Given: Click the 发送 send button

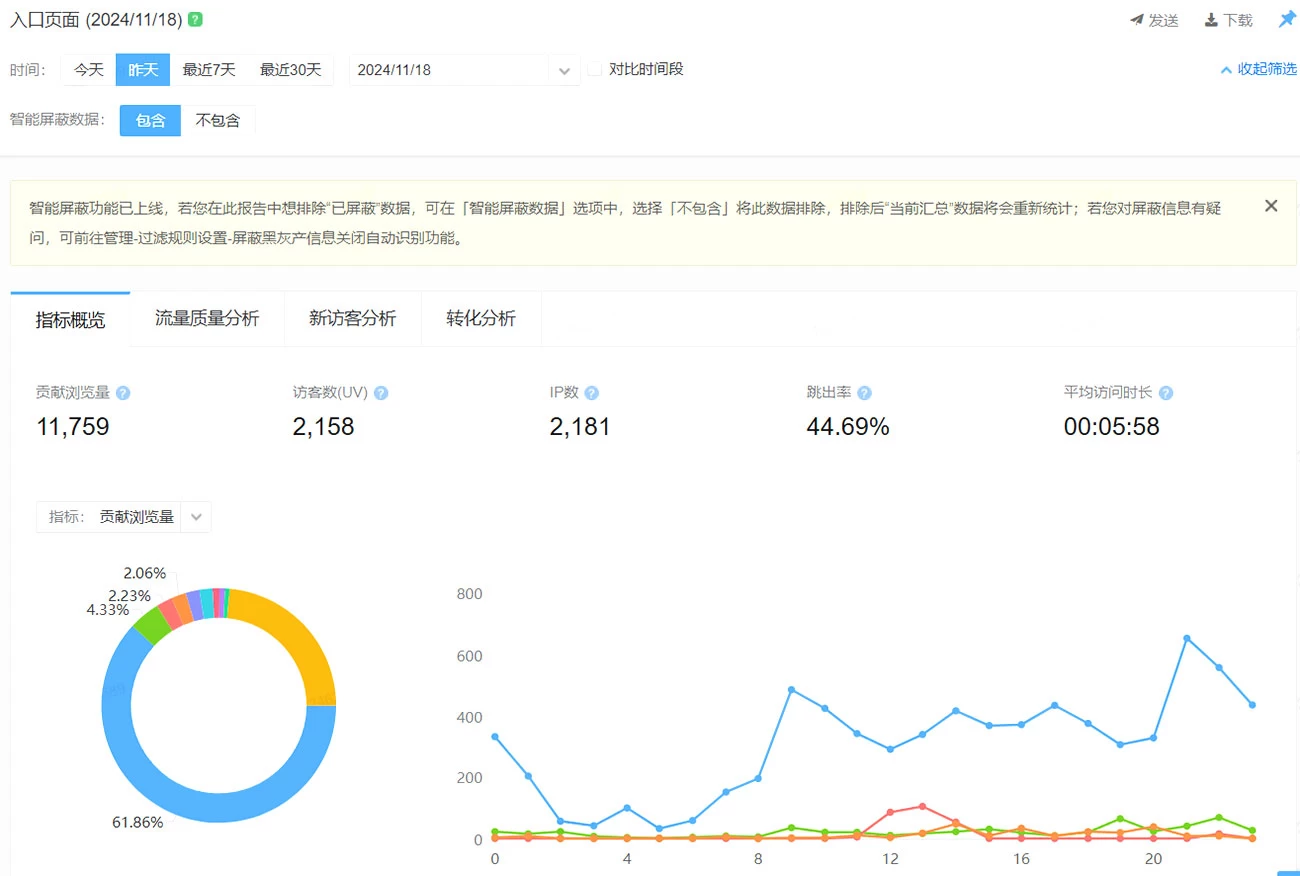Looking at the screenshot, I should 1154,20.
